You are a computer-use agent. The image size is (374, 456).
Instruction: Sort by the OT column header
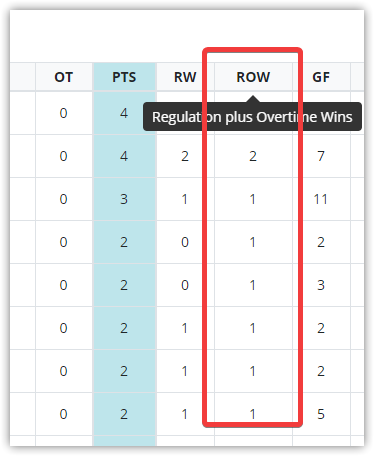pos(64,77)
